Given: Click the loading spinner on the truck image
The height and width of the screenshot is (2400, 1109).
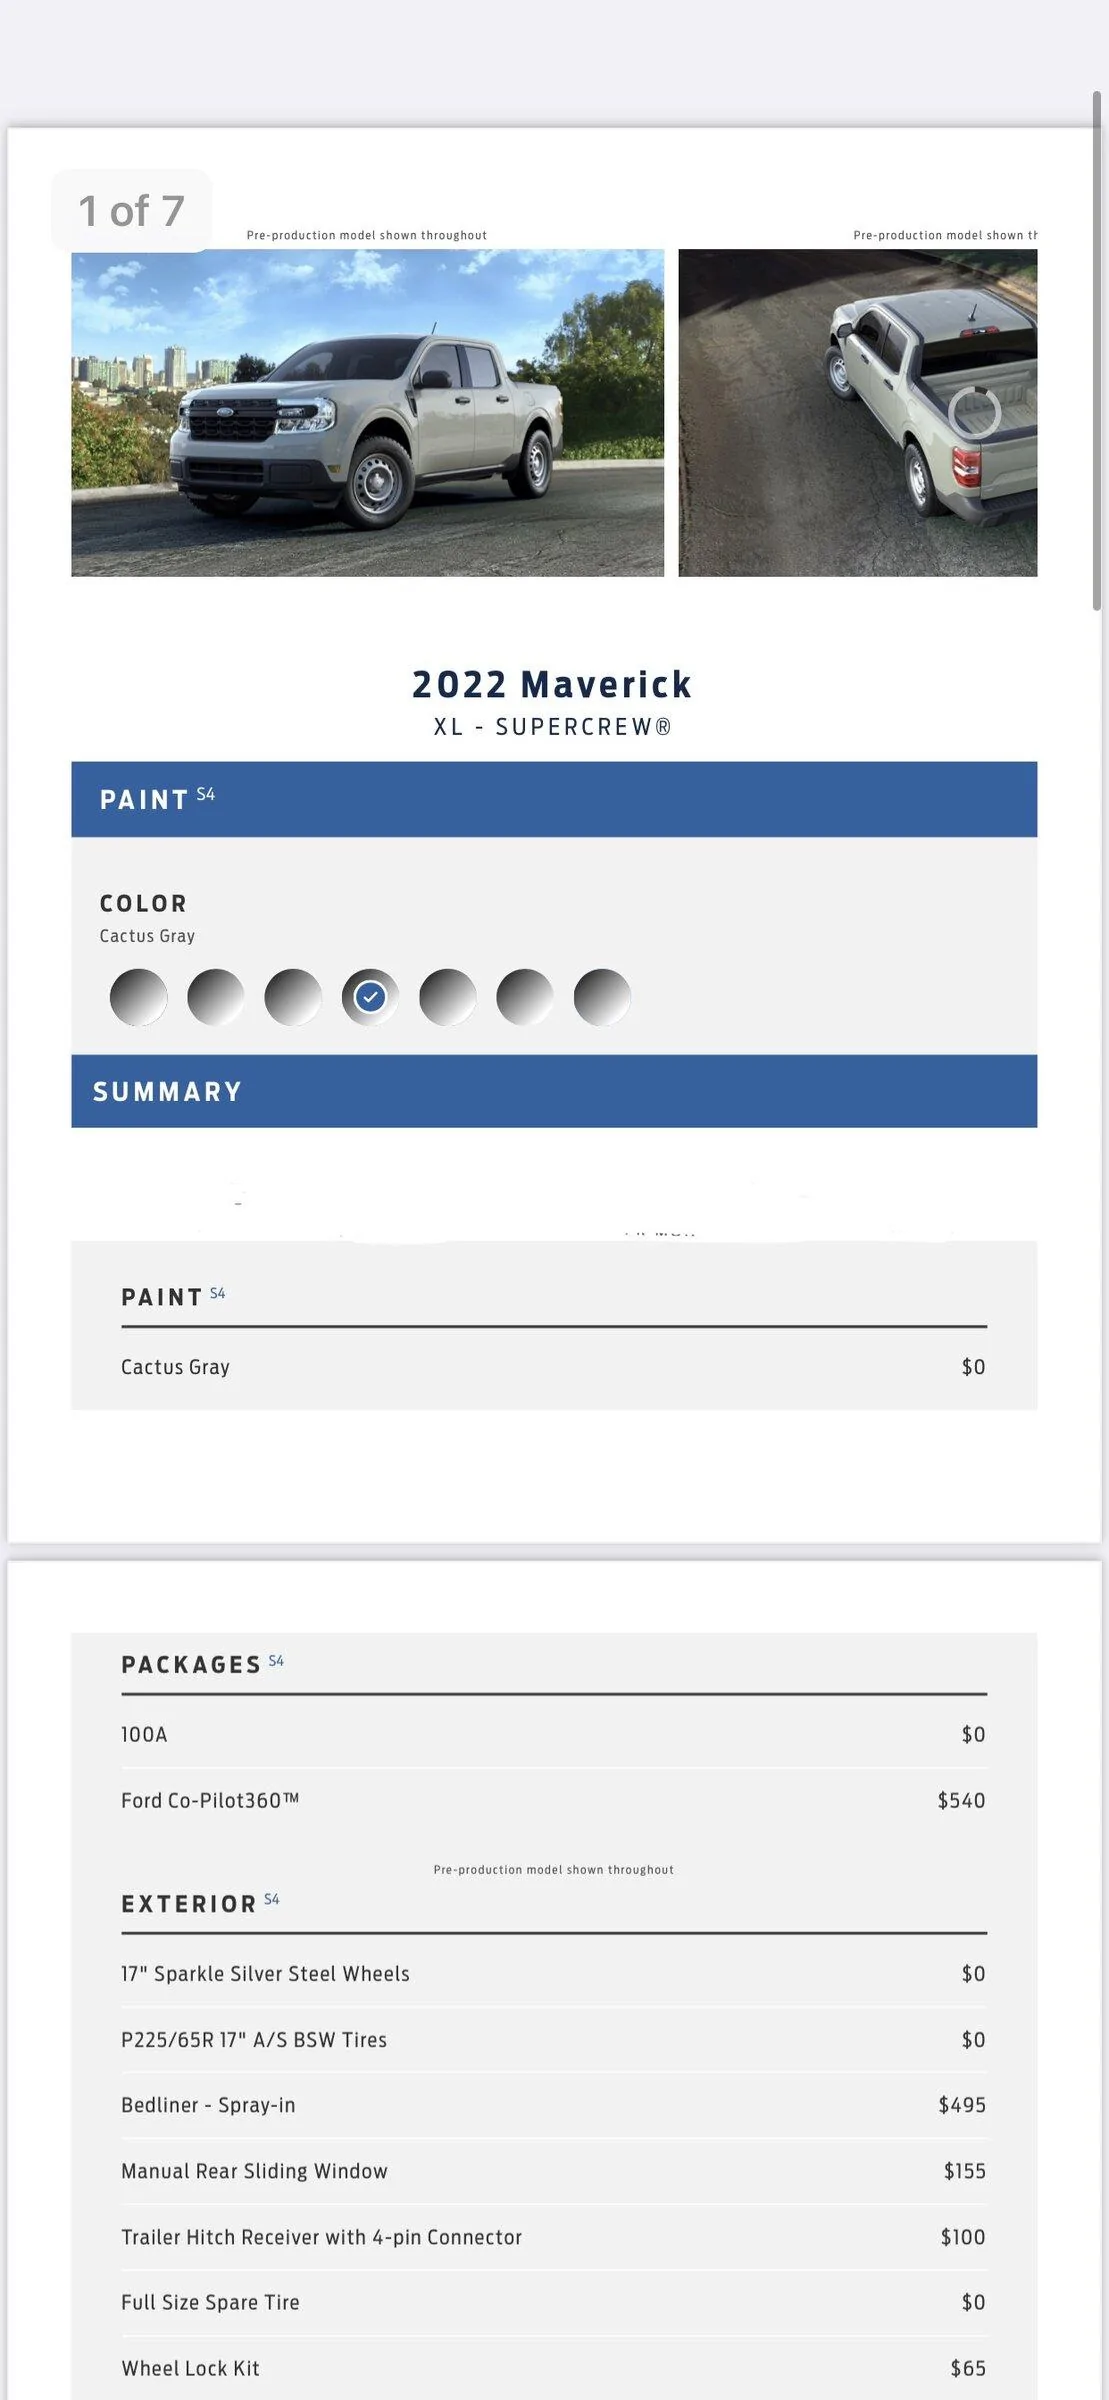Looking at the screenshot, I should tap(974, 411).
